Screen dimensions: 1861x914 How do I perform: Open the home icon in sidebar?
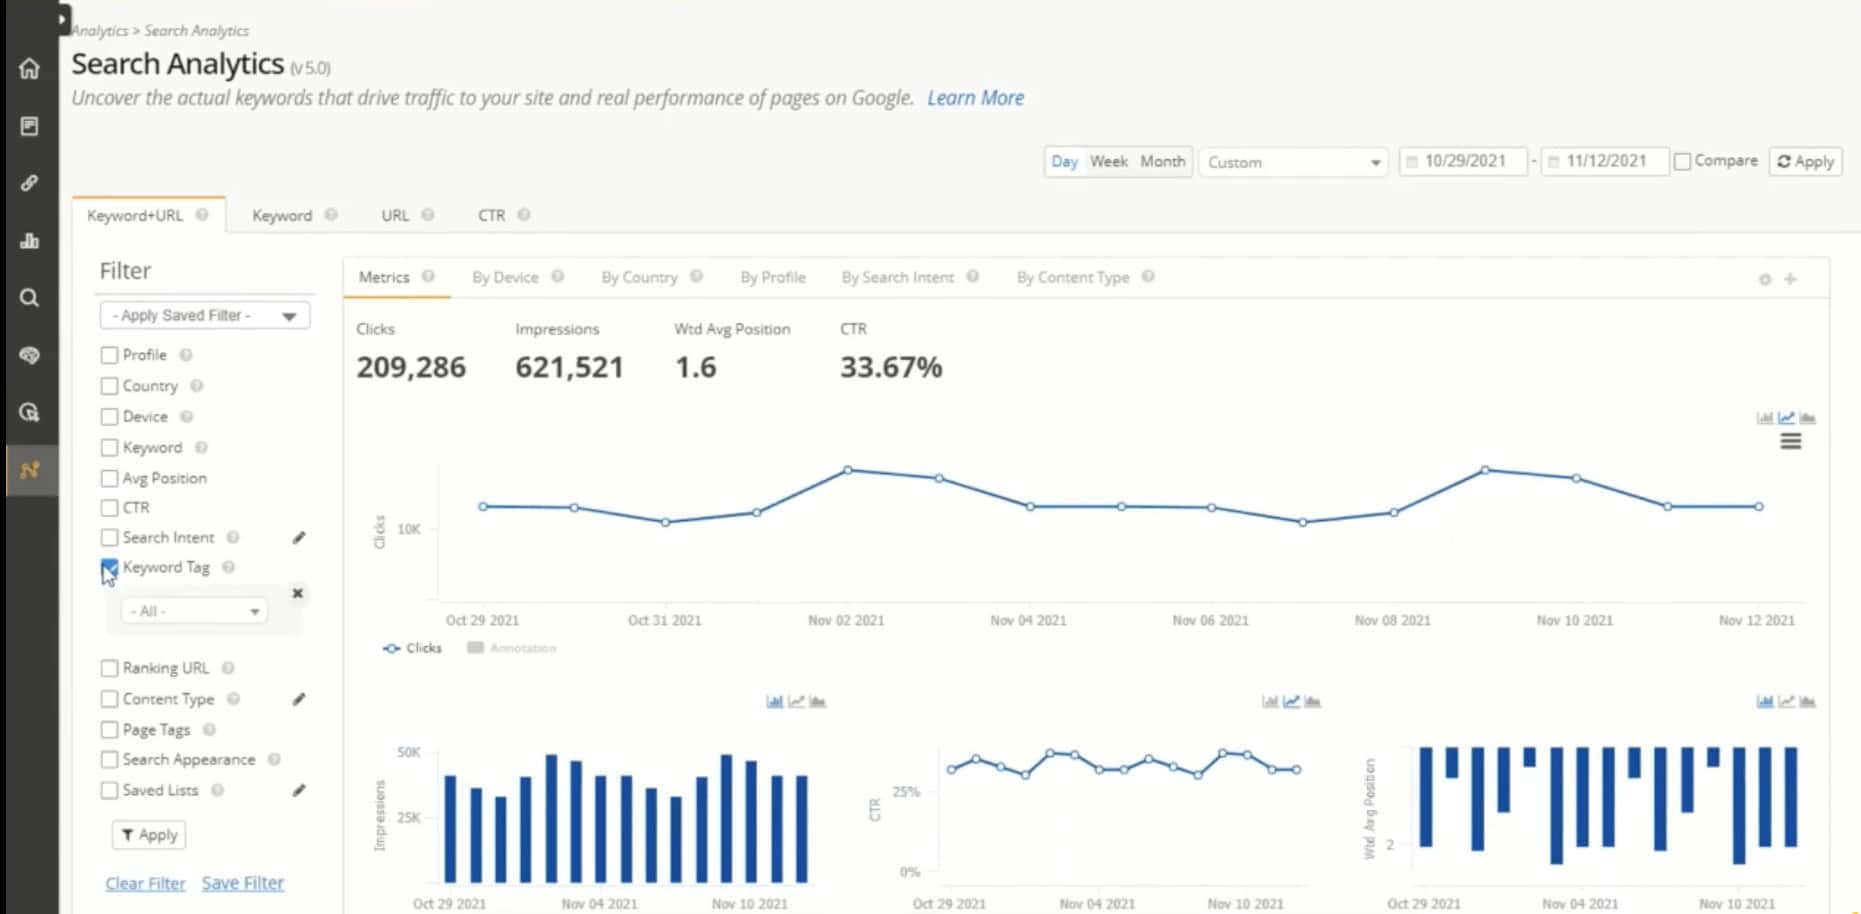click(29, 68)
